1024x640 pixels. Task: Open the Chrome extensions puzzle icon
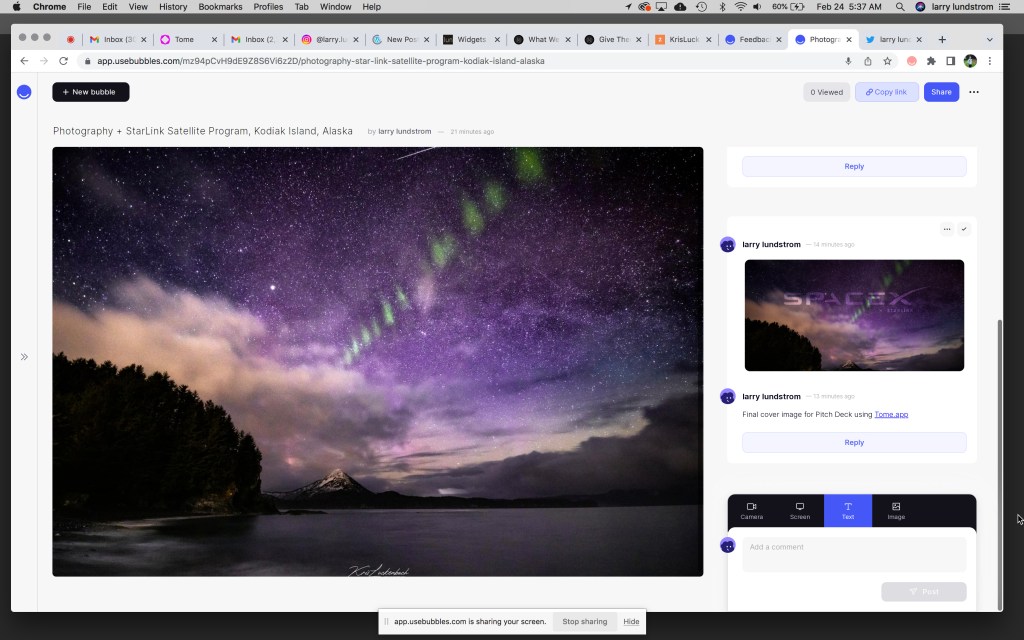(931, 61)
